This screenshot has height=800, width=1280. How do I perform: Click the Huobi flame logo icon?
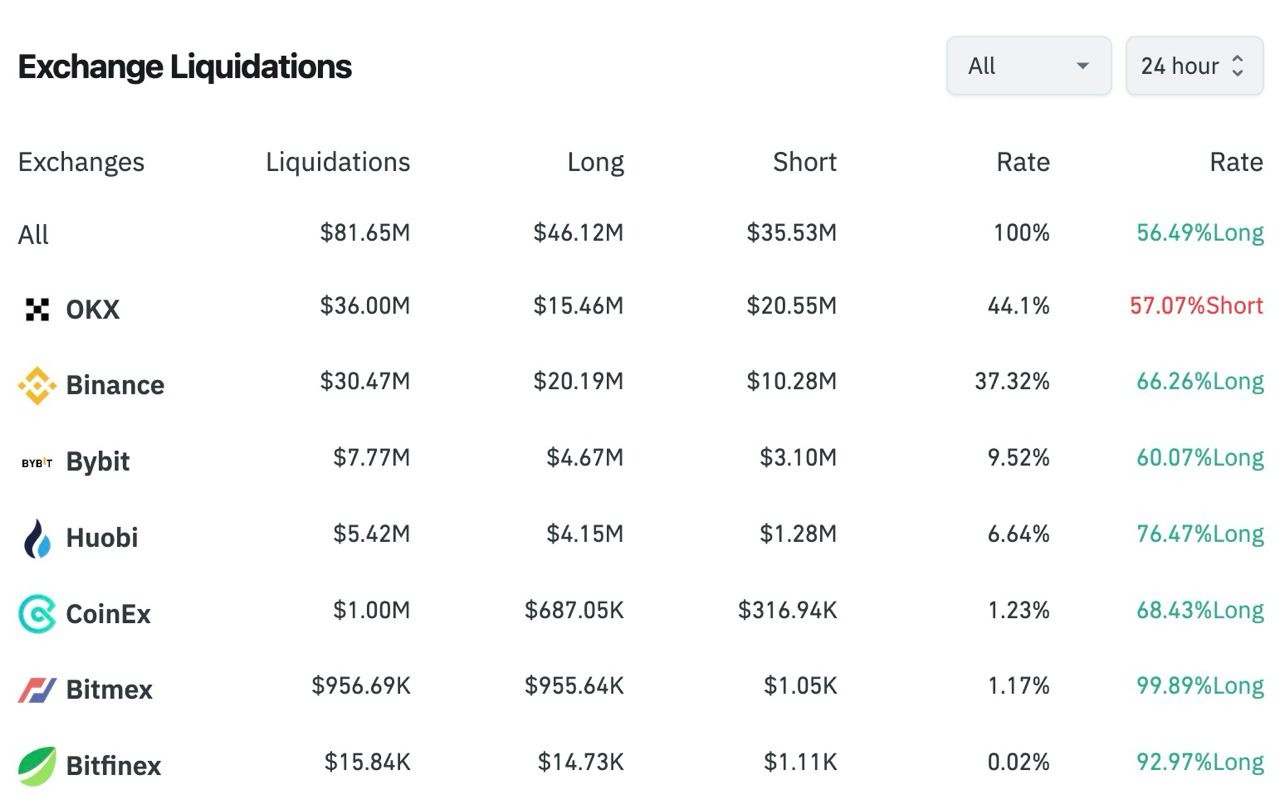coord(37,538)
